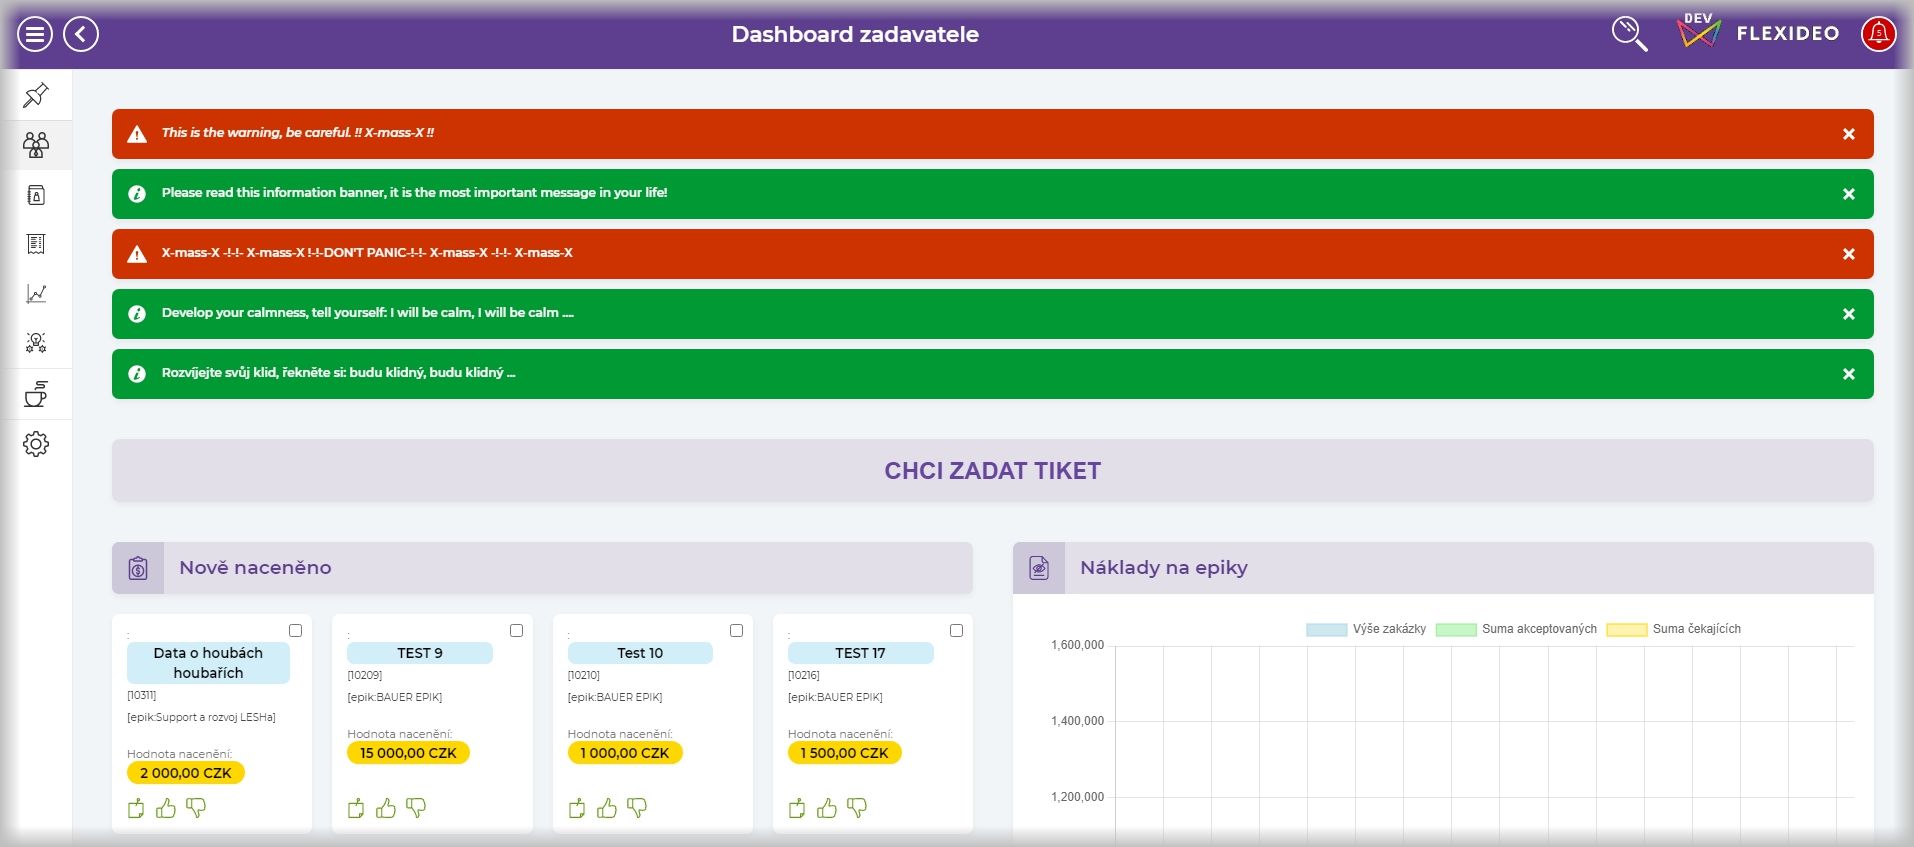The image size is (1914, 847).
Task: Open settings gear in sidebar
Action: tap(36, 444)
